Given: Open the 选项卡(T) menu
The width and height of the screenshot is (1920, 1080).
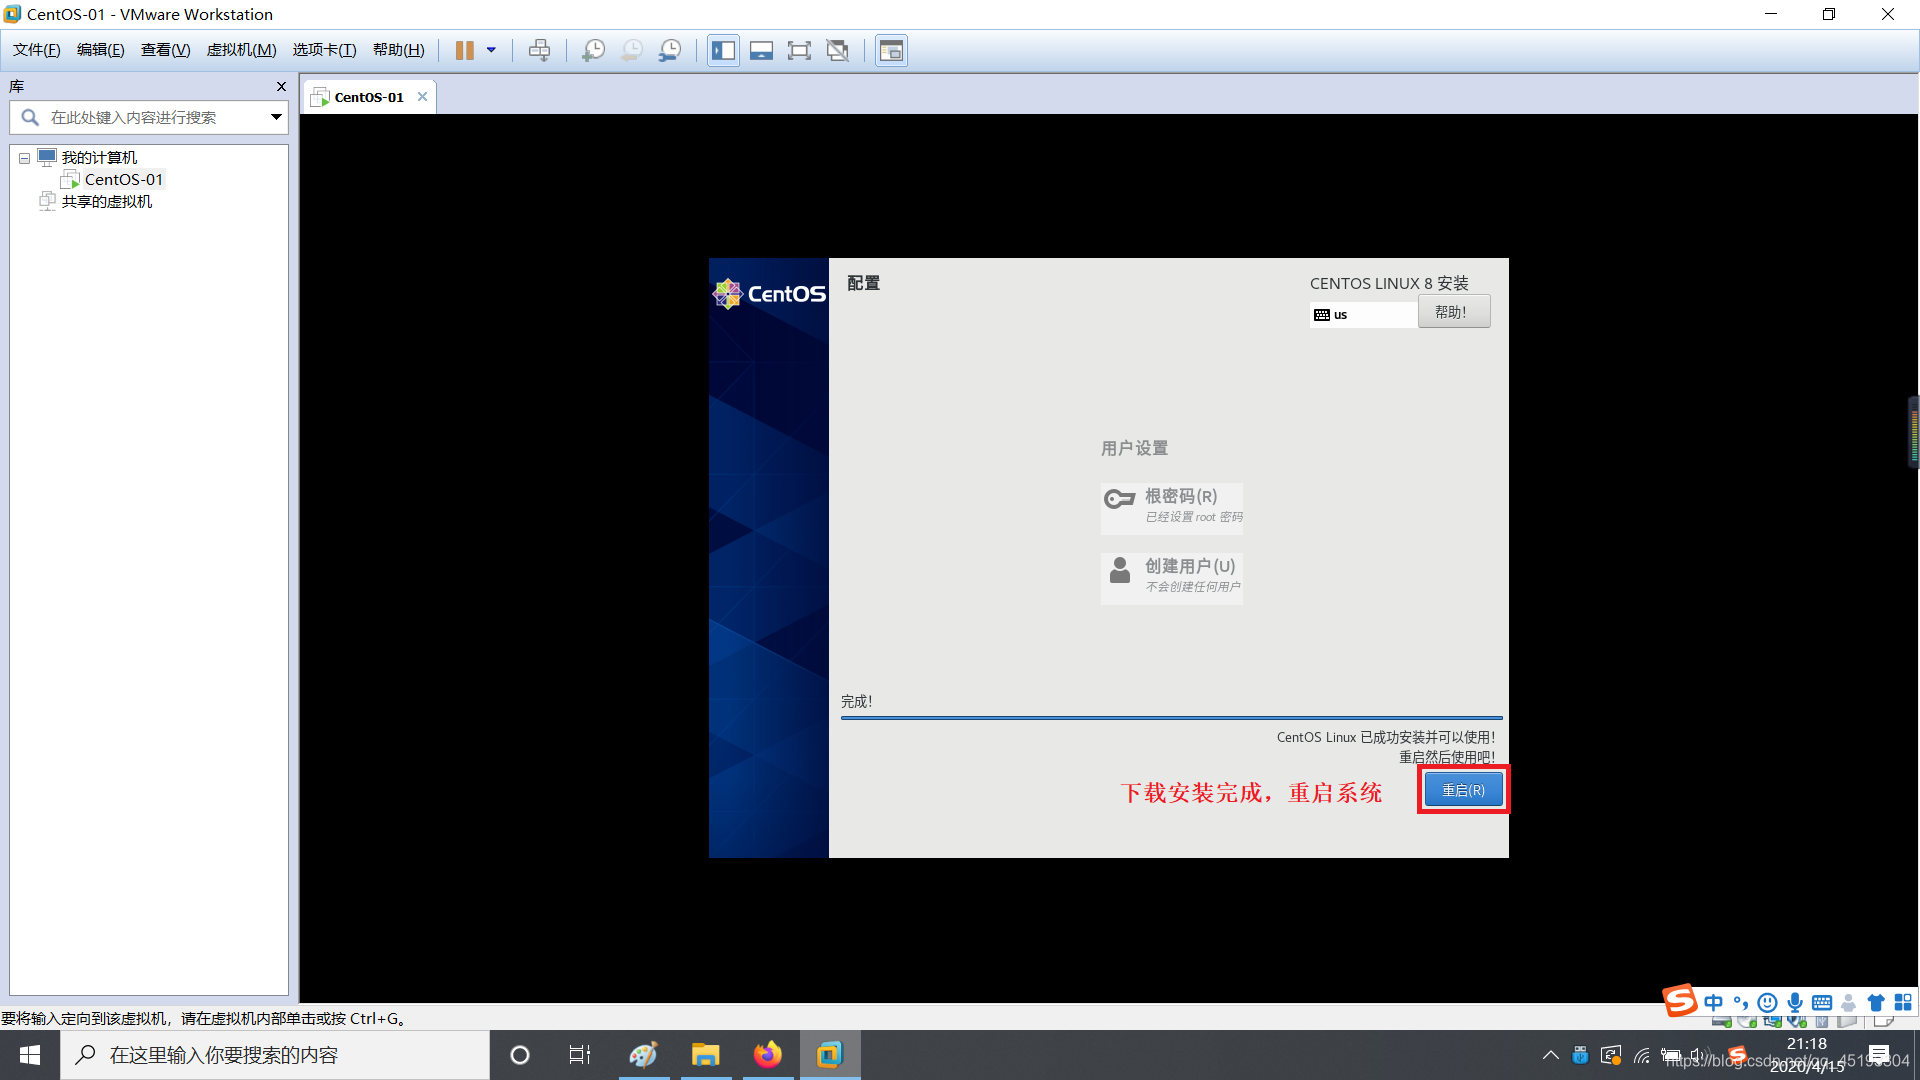Looking at the screenshot, I should coord(324,50).
